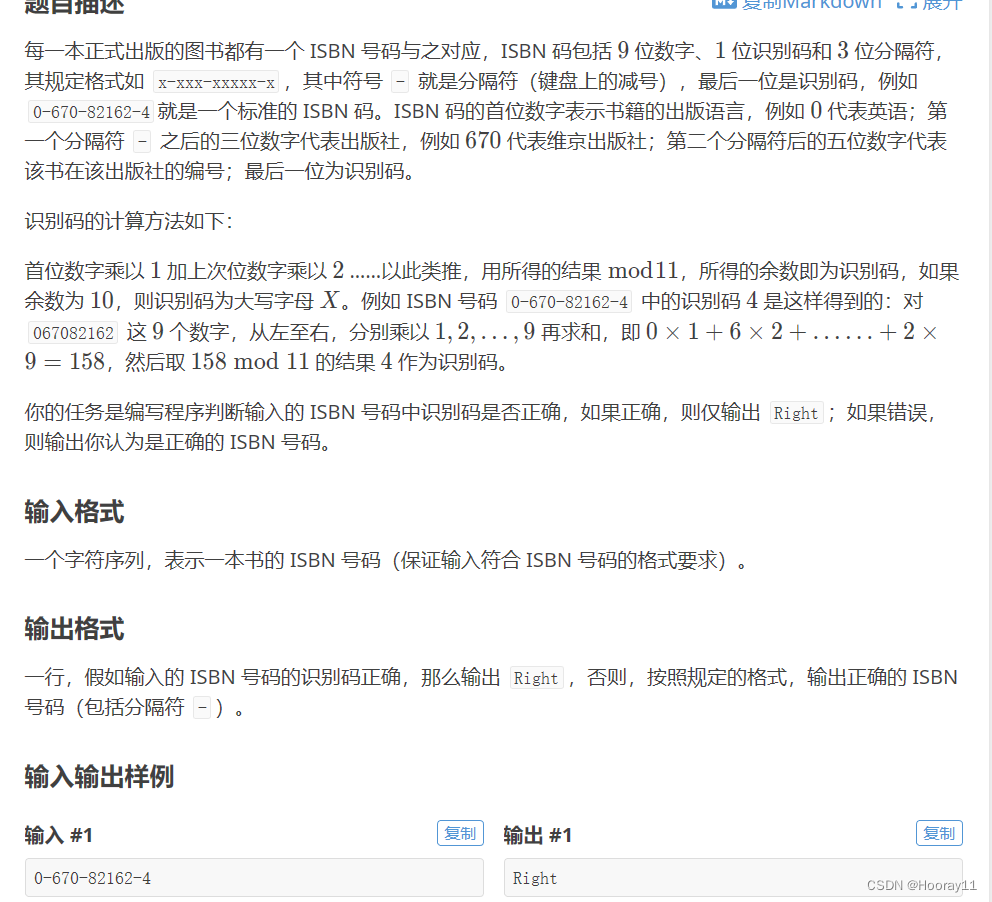Click the 复制 button for 输入 #1
The image size is (992, 902).
[x=460, y=833]
